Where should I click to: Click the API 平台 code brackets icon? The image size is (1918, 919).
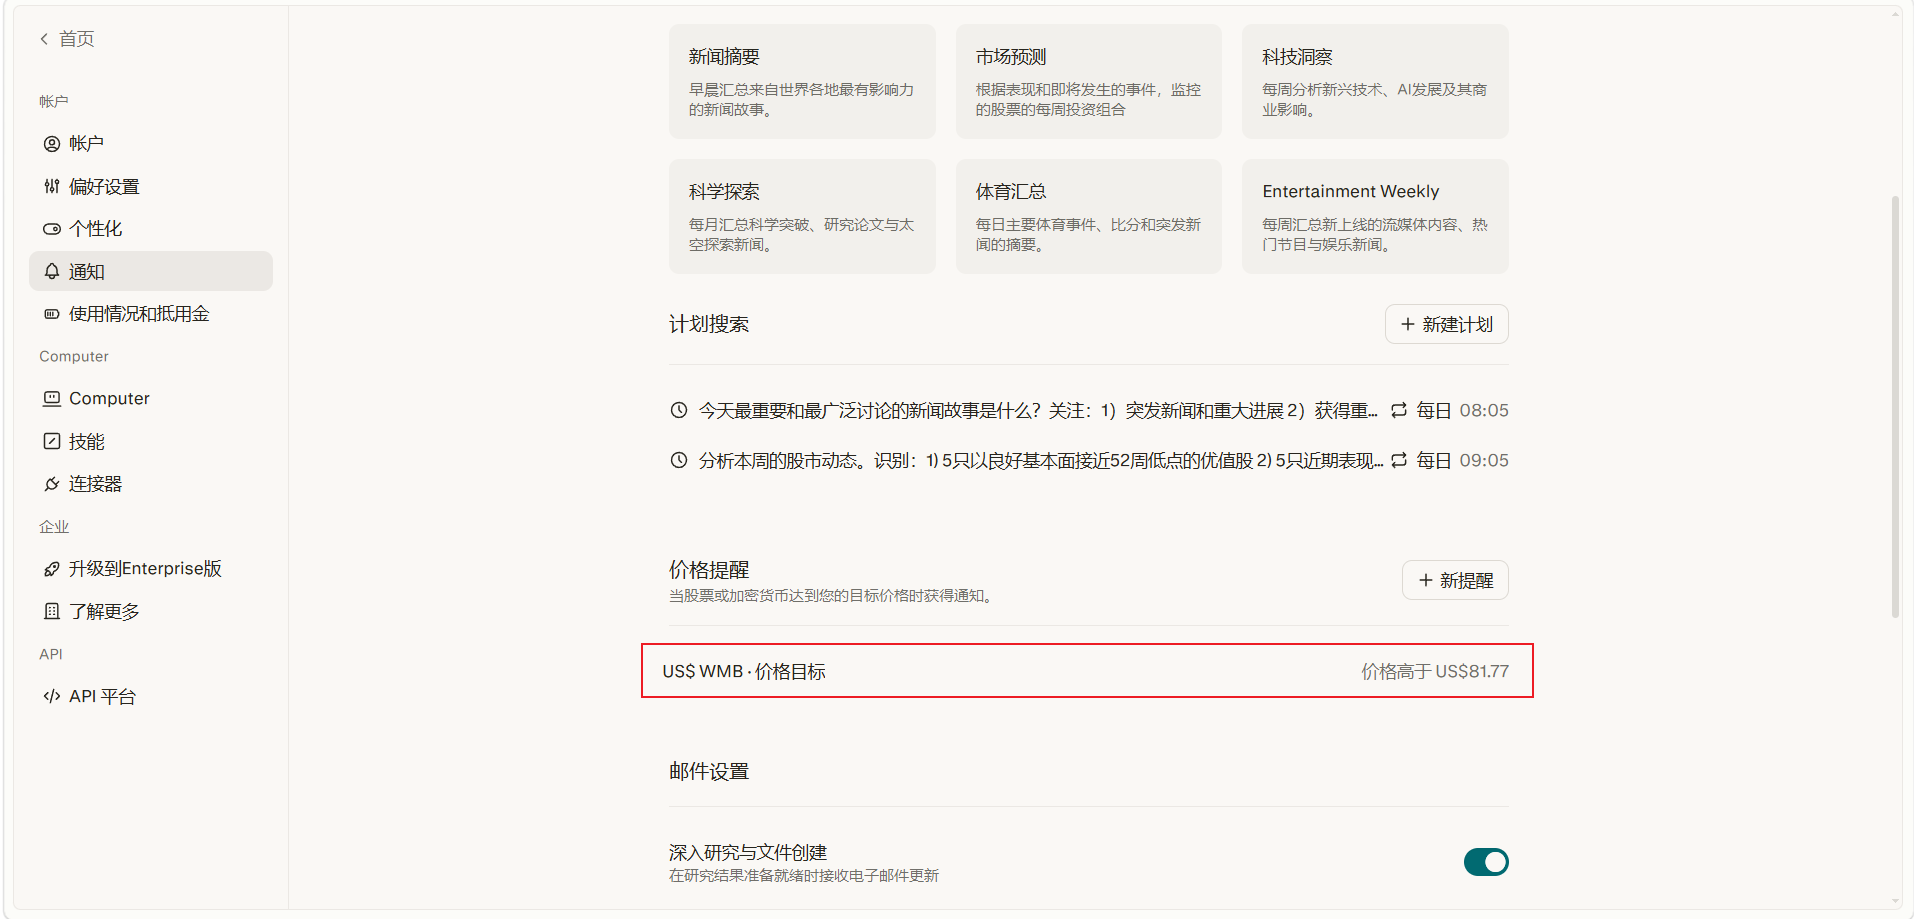point(52,696)
